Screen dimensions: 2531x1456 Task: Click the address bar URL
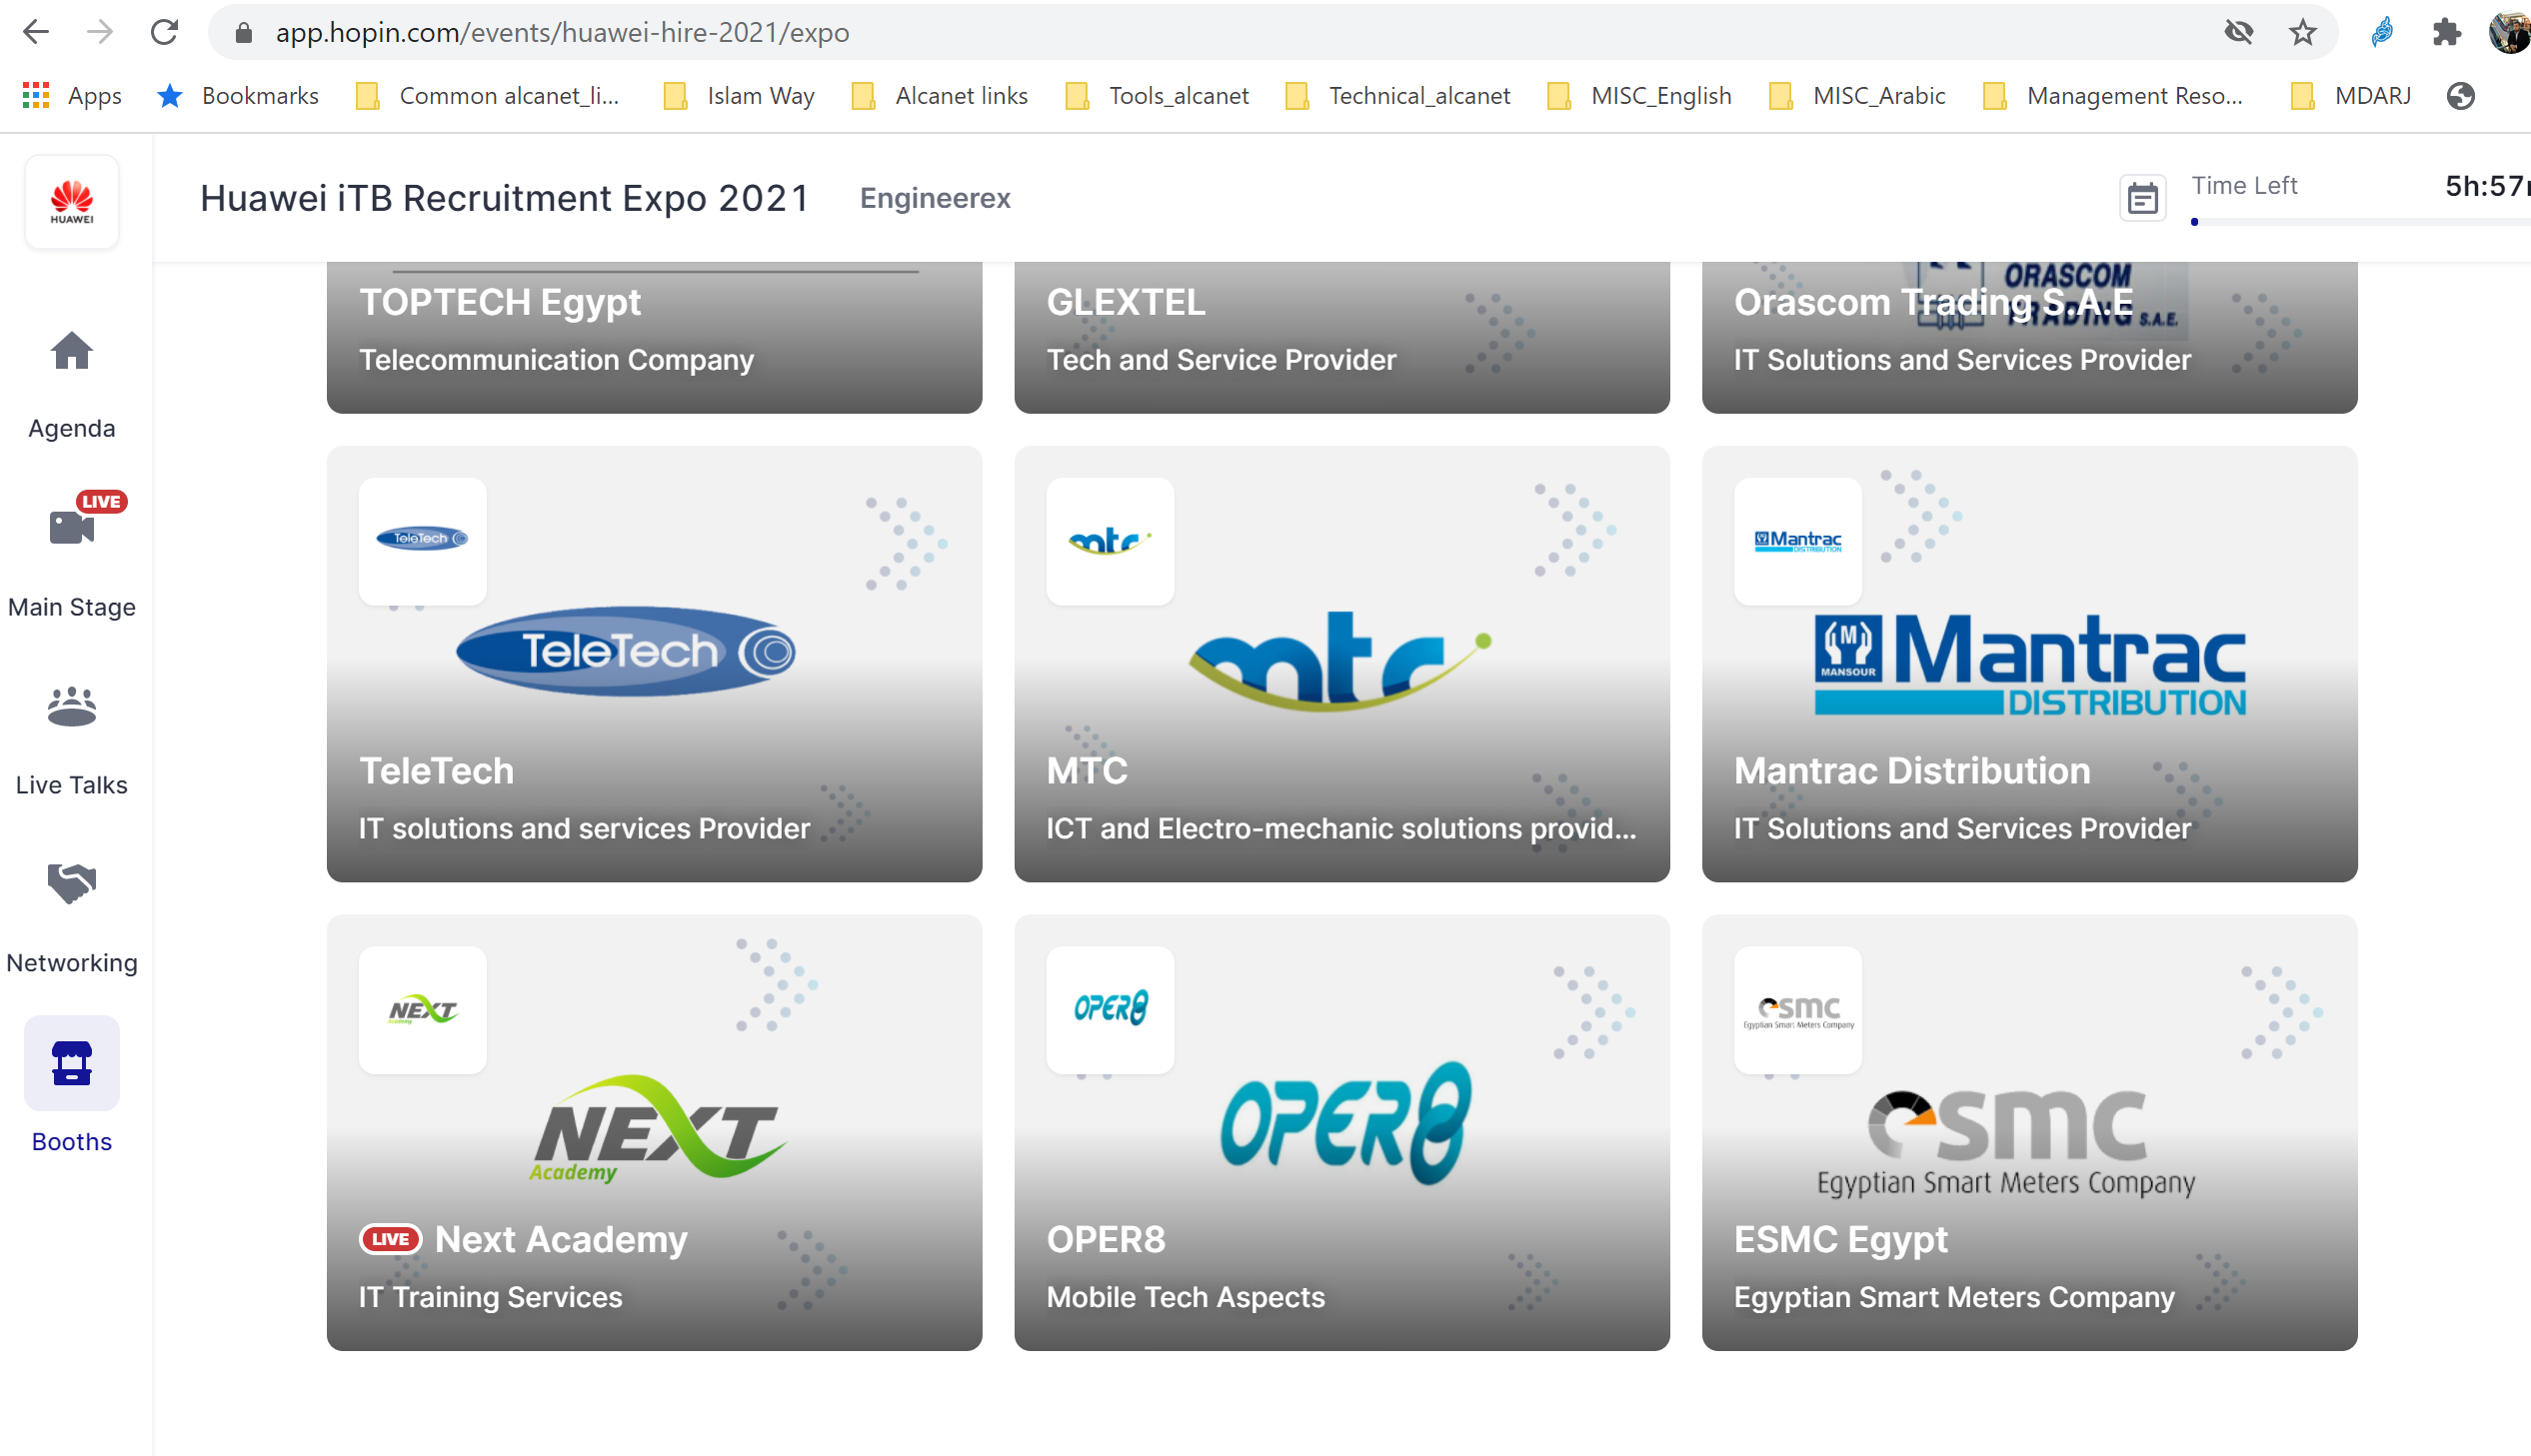tap(562, 33)
